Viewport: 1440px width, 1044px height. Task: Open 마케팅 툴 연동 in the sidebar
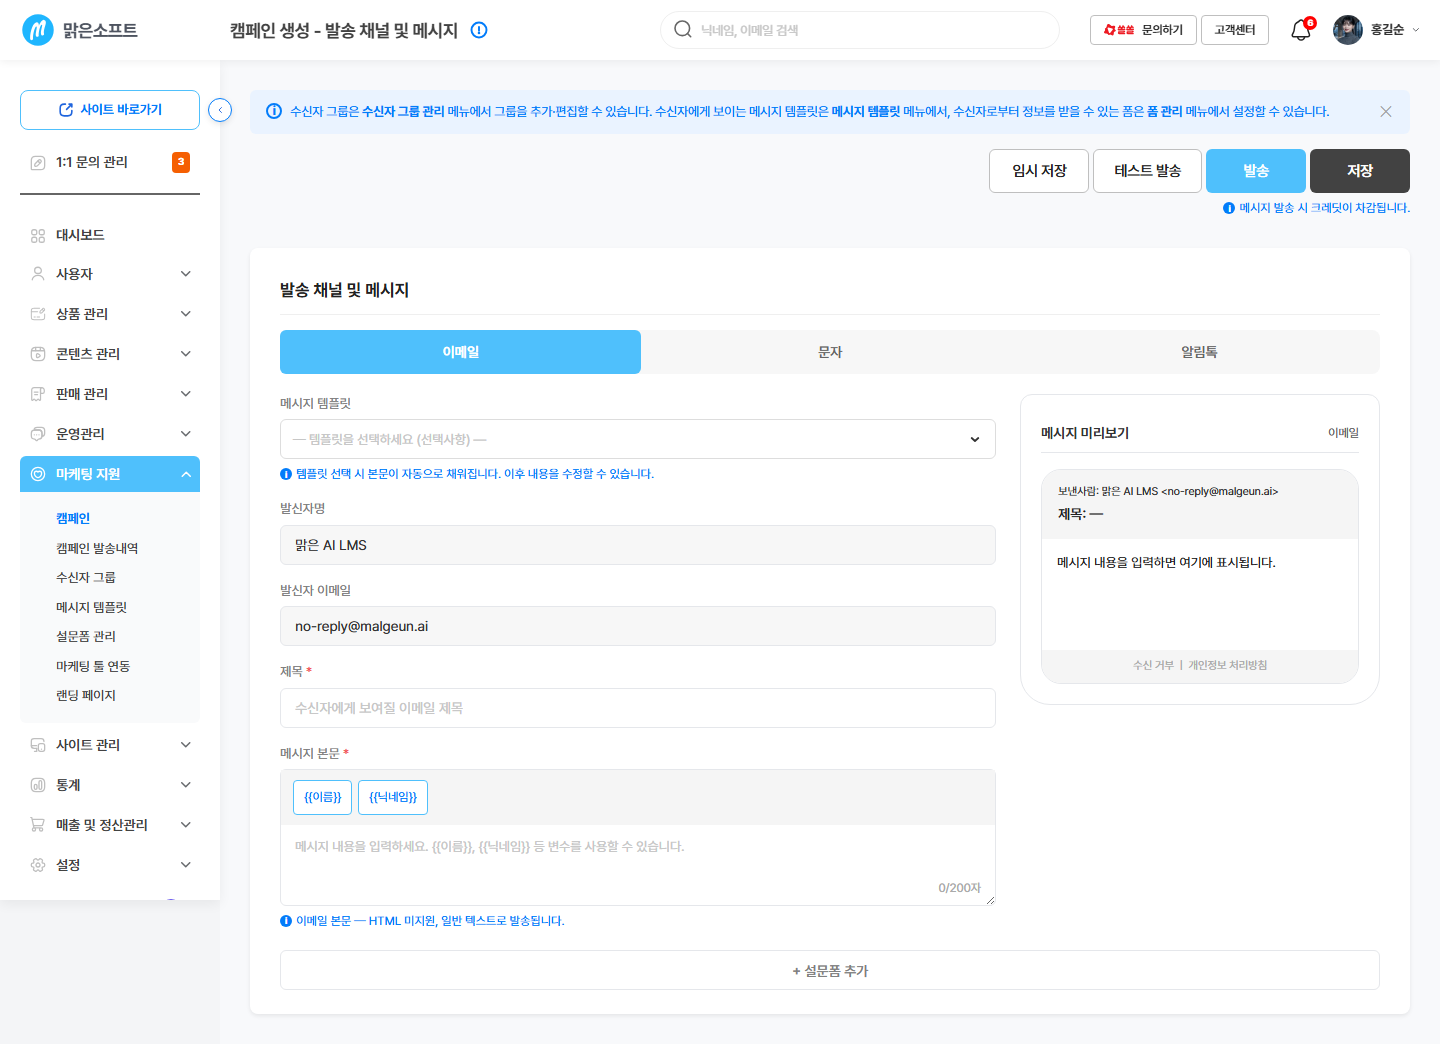click(x=93, y=666)
